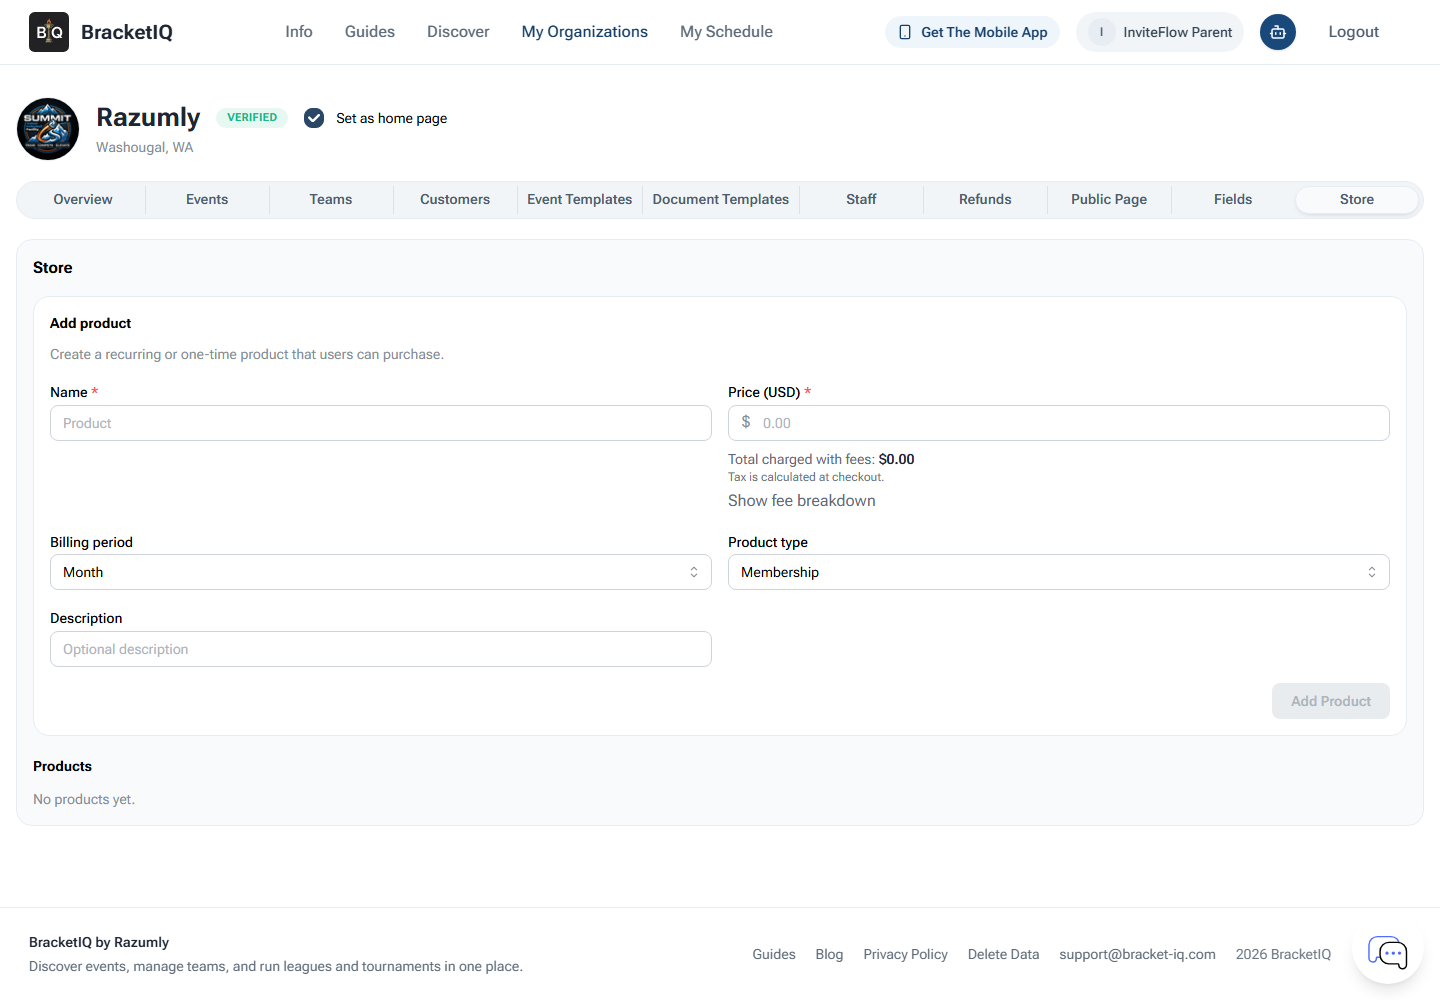
Task: Click the VERIFIED badge
Action: coord(252,117)
